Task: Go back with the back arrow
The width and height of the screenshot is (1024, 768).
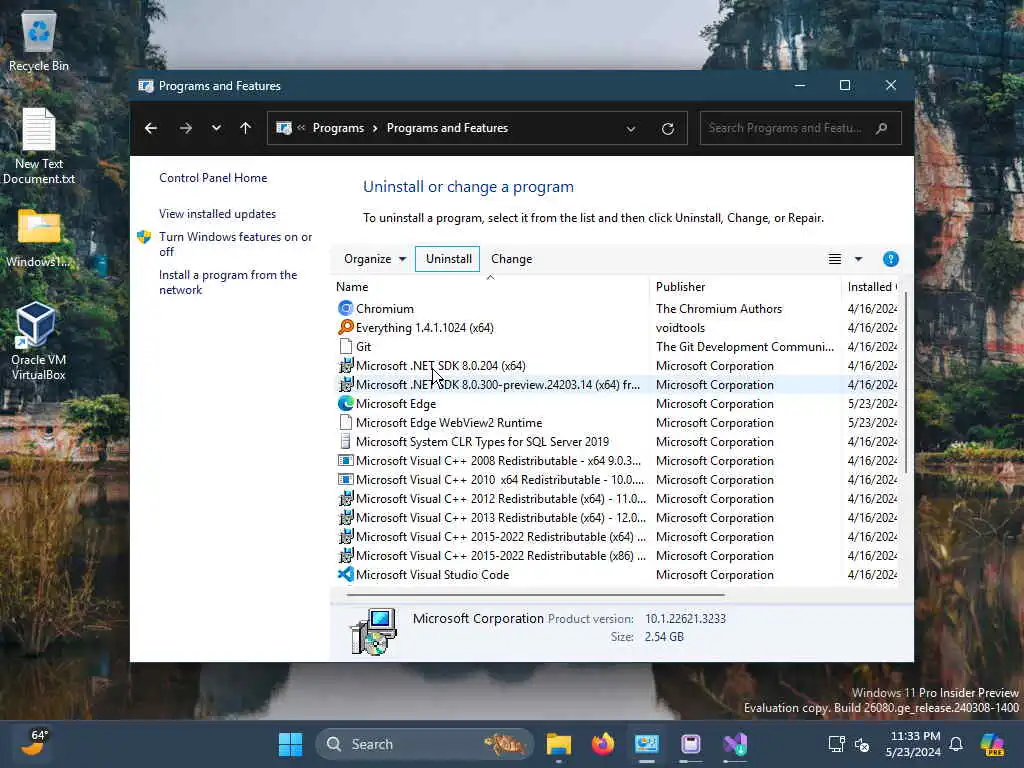Action: tap(151, 128)
